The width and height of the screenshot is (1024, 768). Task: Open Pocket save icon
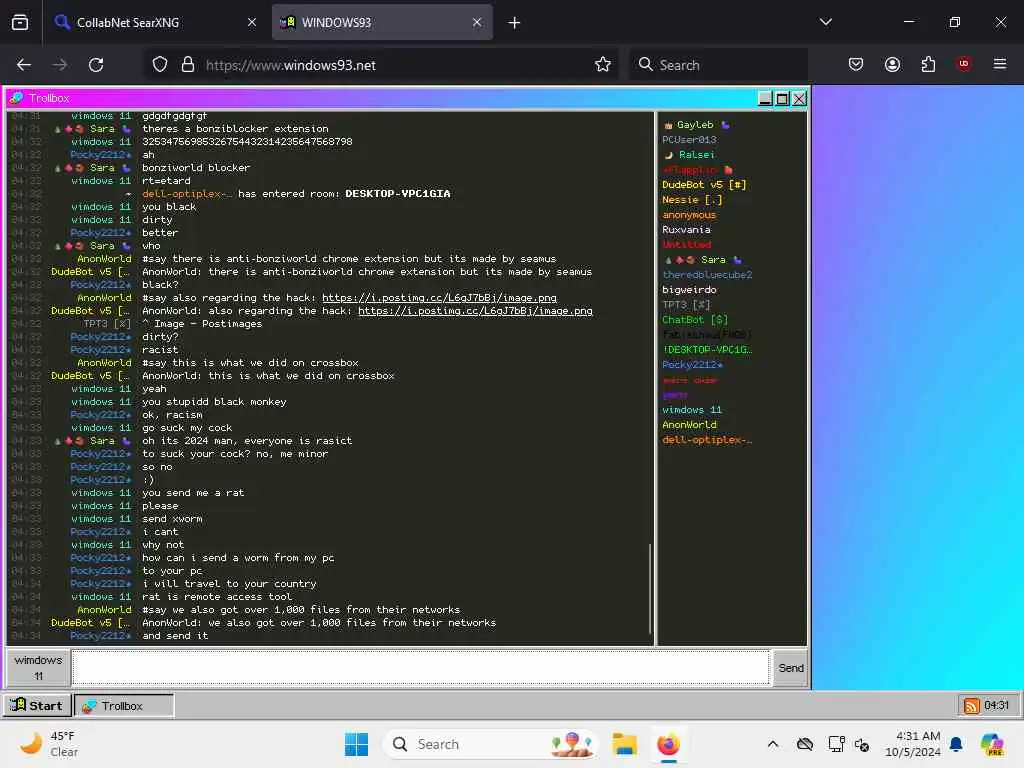point(856,65)
